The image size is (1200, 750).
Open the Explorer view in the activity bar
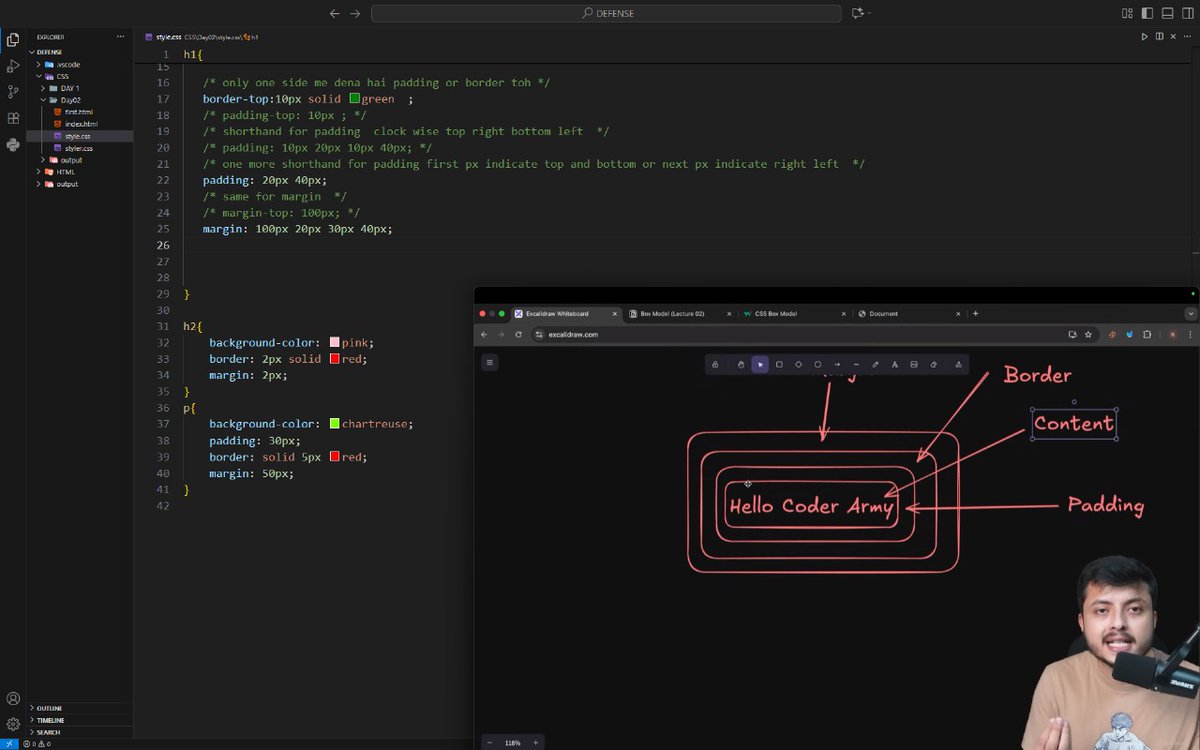coord(13,40)
